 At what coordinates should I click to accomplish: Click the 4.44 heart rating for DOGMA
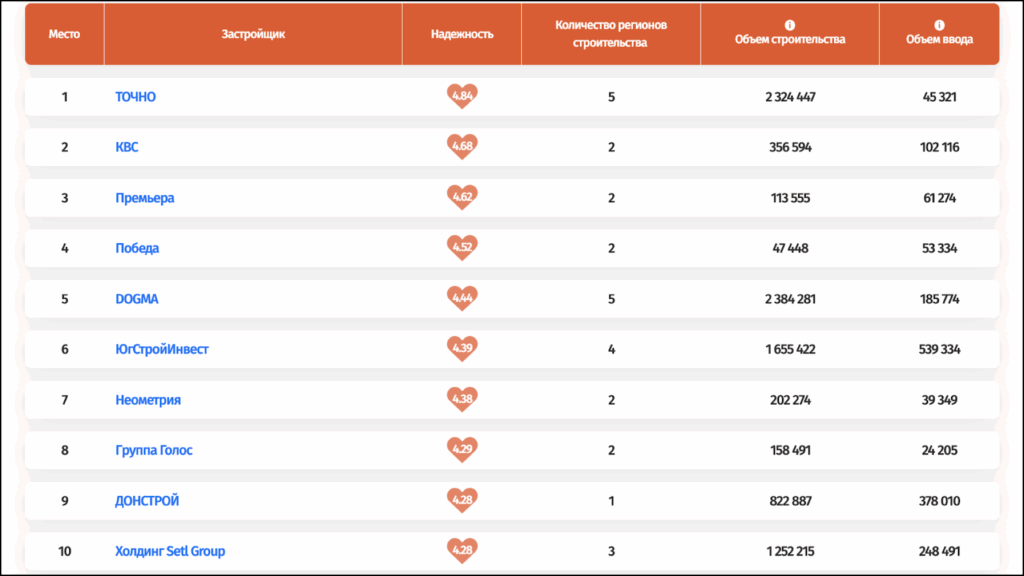click(462, 298)
